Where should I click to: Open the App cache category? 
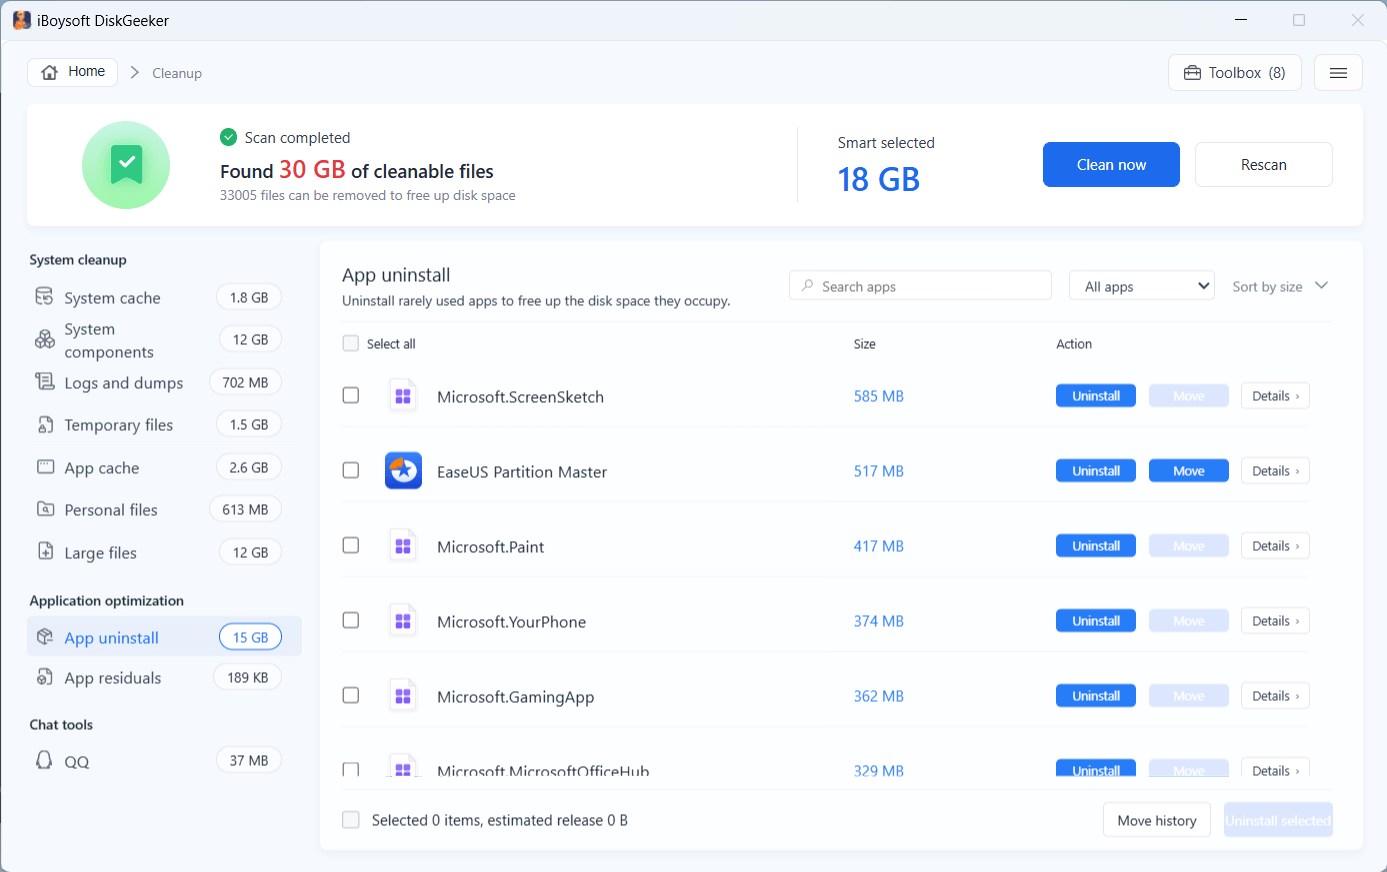pos(164,468)
